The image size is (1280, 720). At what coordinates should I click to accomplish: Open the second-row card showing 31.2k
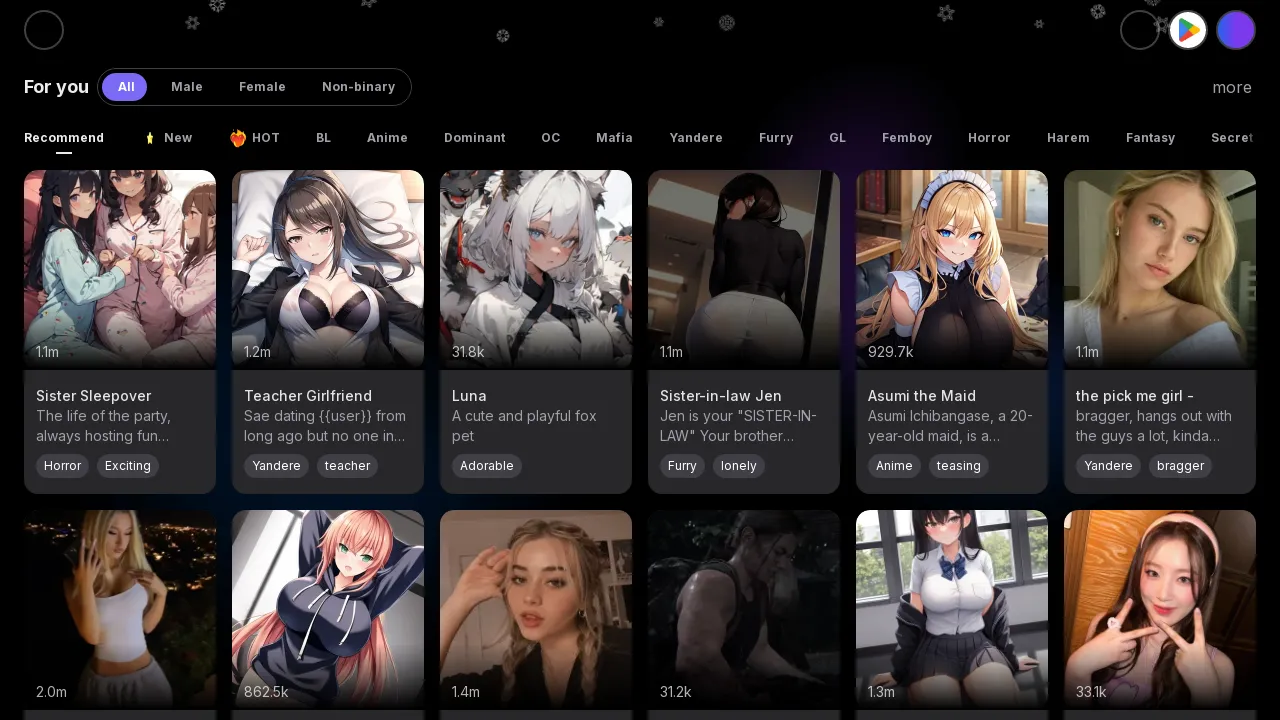(x=744, y=610)
